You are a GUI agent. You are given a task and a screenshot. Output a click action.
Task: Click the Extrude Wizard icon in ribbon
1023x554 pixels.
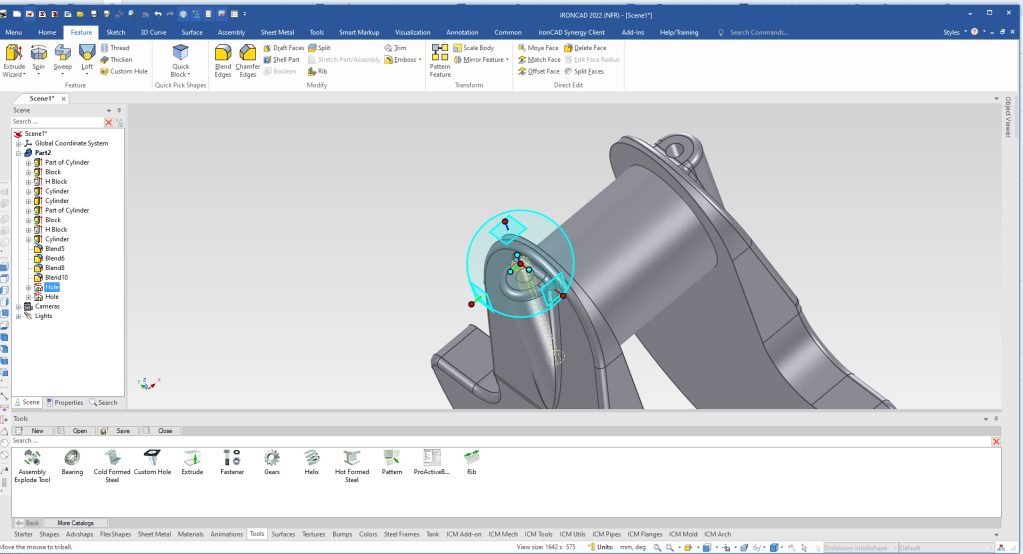click(x=14, y=53)
